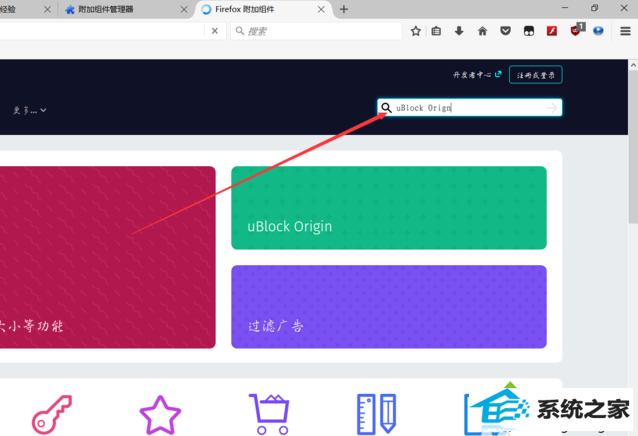This screenshot has width=638, height=436.
Task: Close the Firefox 附加组件 tab
Action: (x=321, y=9)
